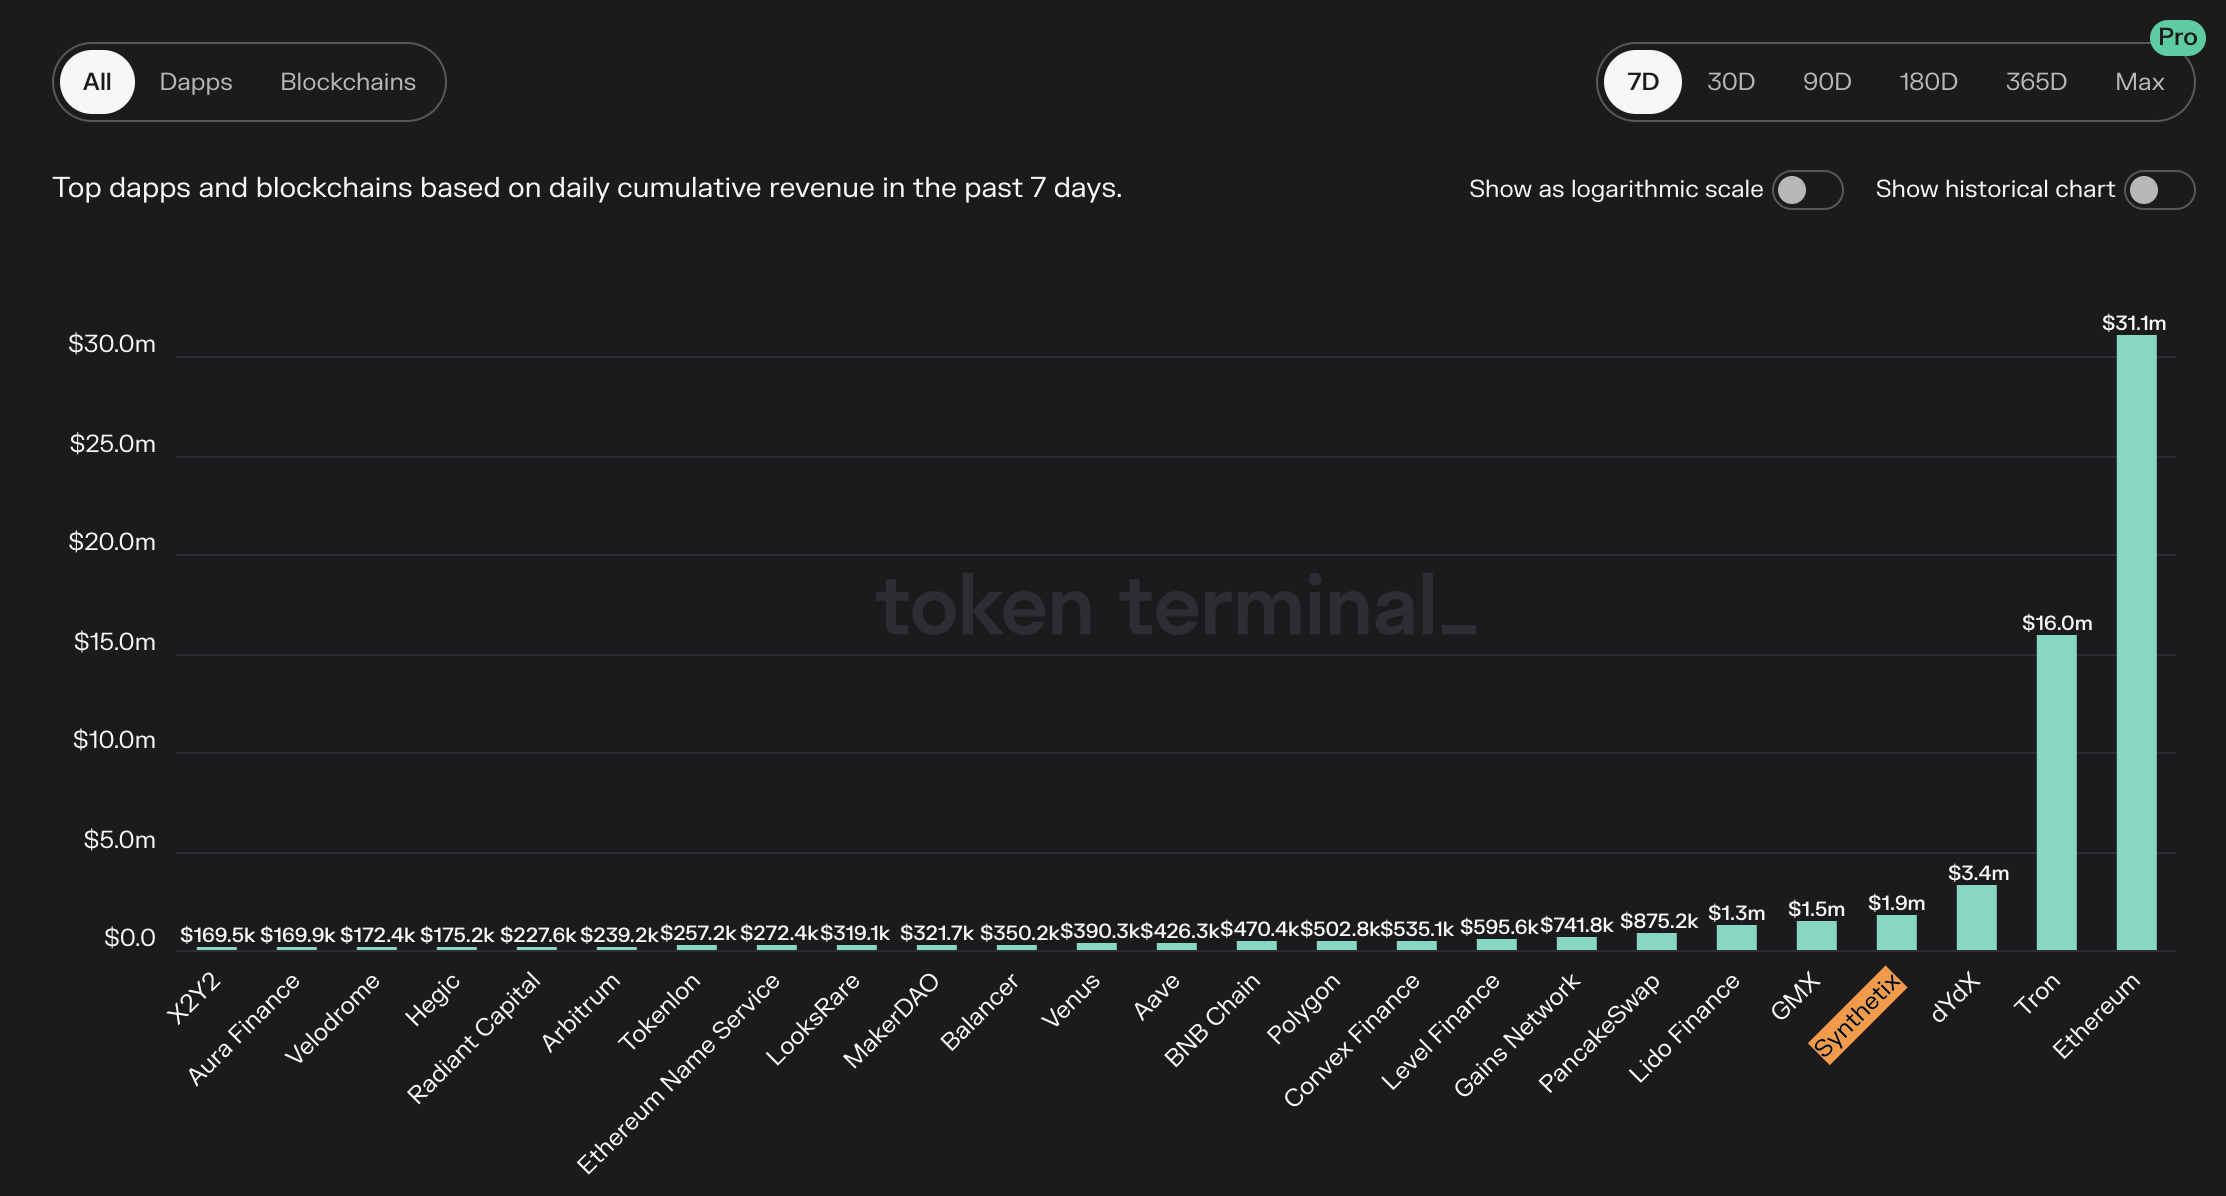
Task: Click the green Pro badge
Action: click(2176, 38)
